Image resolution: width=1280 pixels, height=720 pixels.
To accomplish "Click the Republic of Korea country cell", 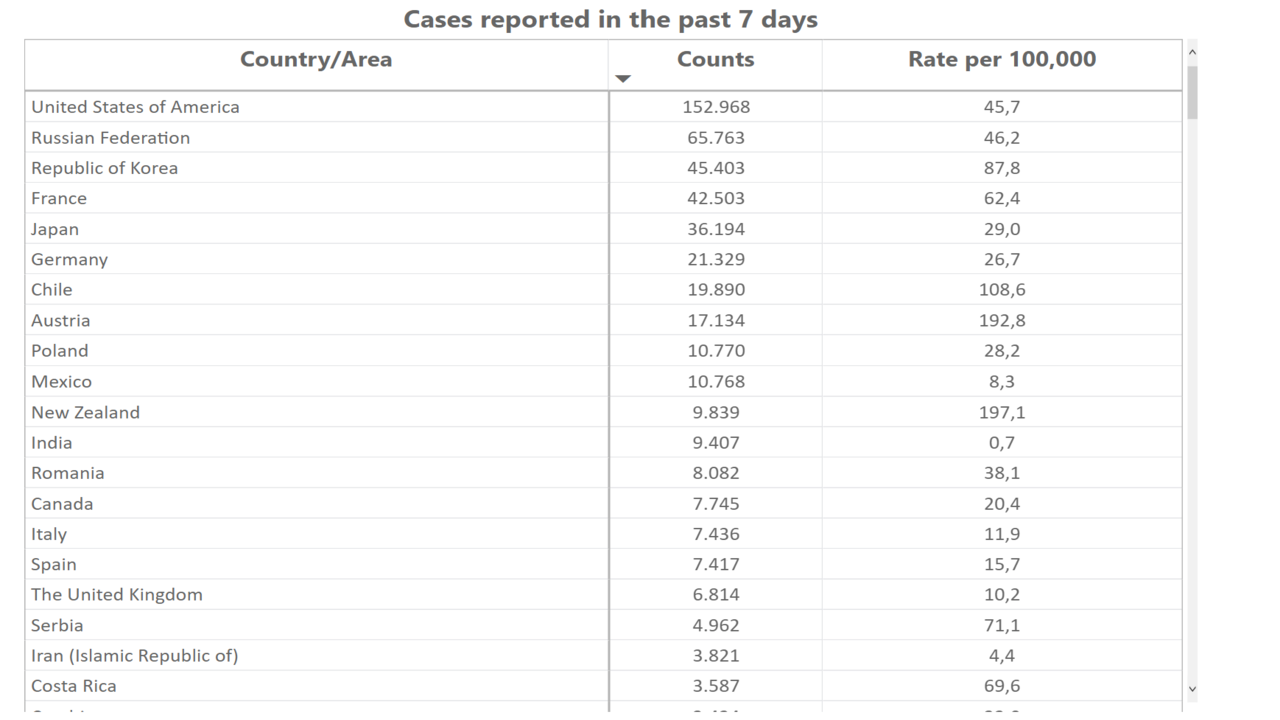I will tap(104, 168).
